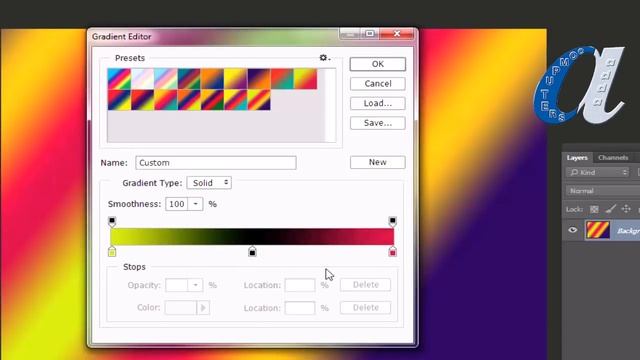Viewport: 640px width, 360px height.
Task: Select the black middle color stop
Action: (x=252, y=251)
